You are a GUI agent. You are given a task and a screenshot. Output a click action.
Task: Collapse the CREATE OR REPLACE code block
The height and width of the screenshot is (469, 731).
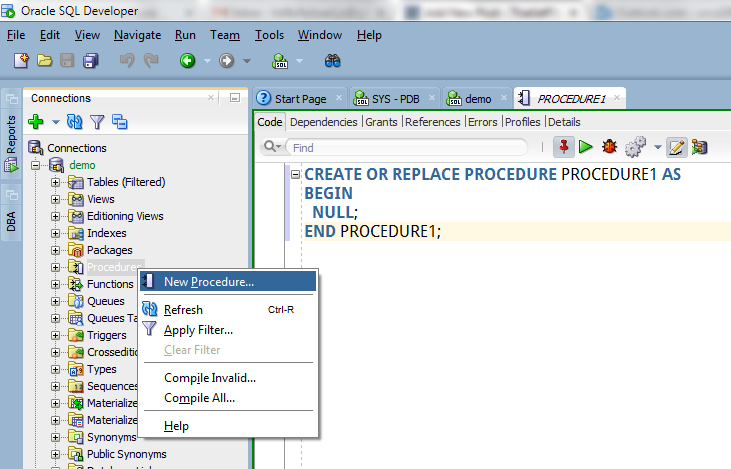tap(295, 174)
